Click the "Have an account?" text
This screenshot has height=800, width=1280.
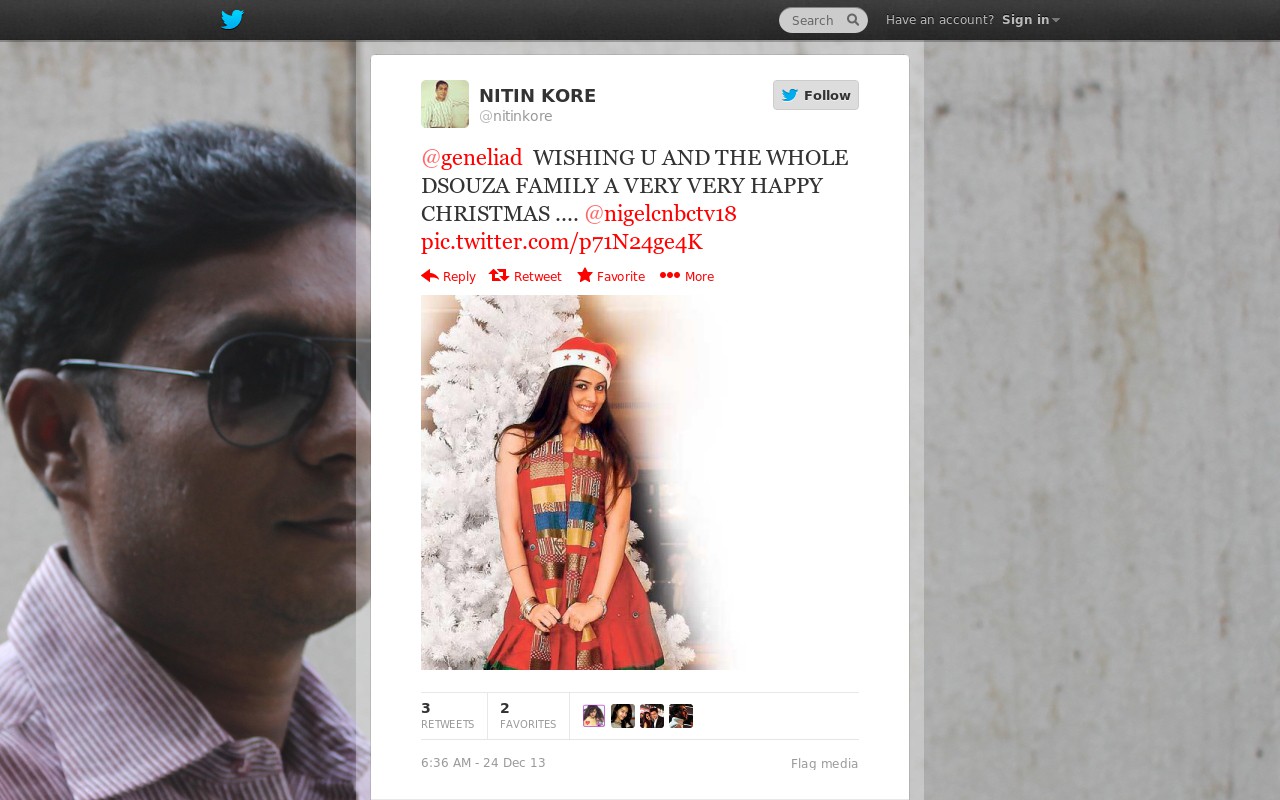tap(940, 20)
